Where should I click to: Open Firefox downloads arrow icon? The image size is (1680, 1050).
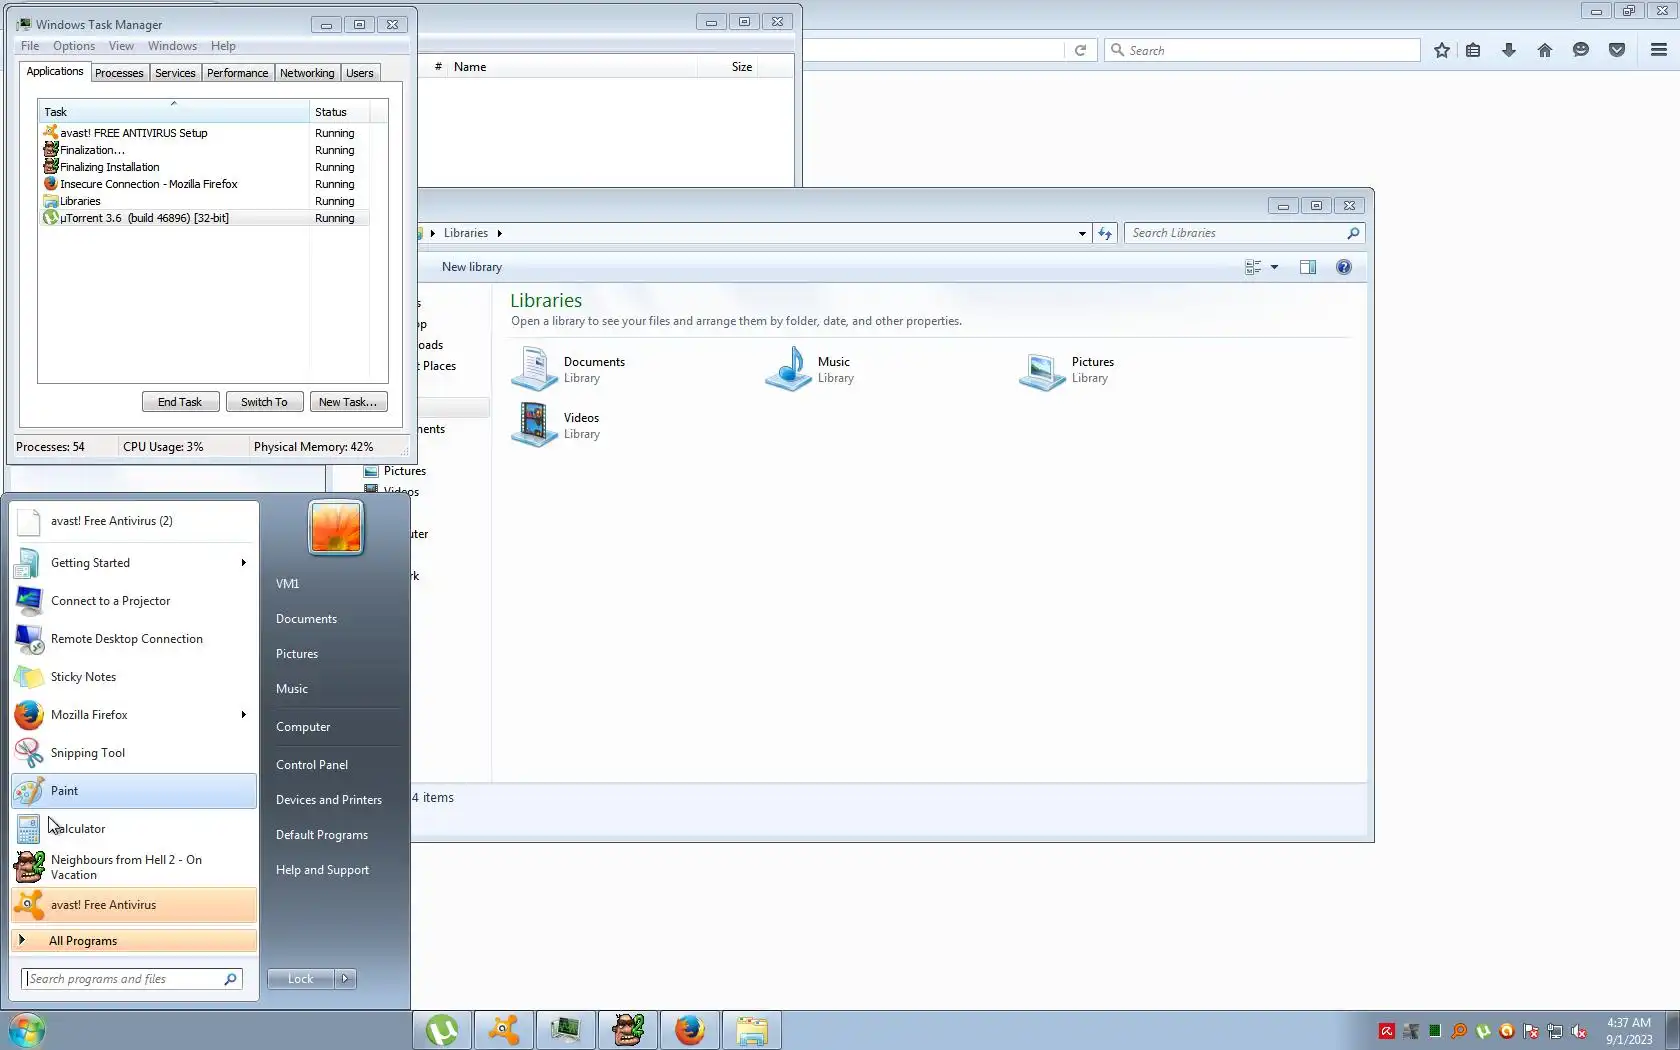pos(1509,50)
